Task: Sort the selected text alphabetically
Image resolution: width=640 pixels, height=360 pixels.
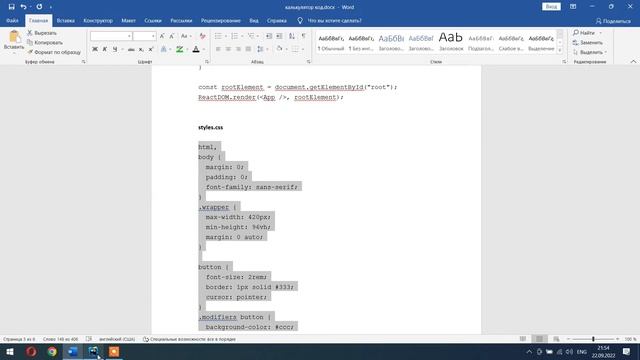Action: point(292,36)
